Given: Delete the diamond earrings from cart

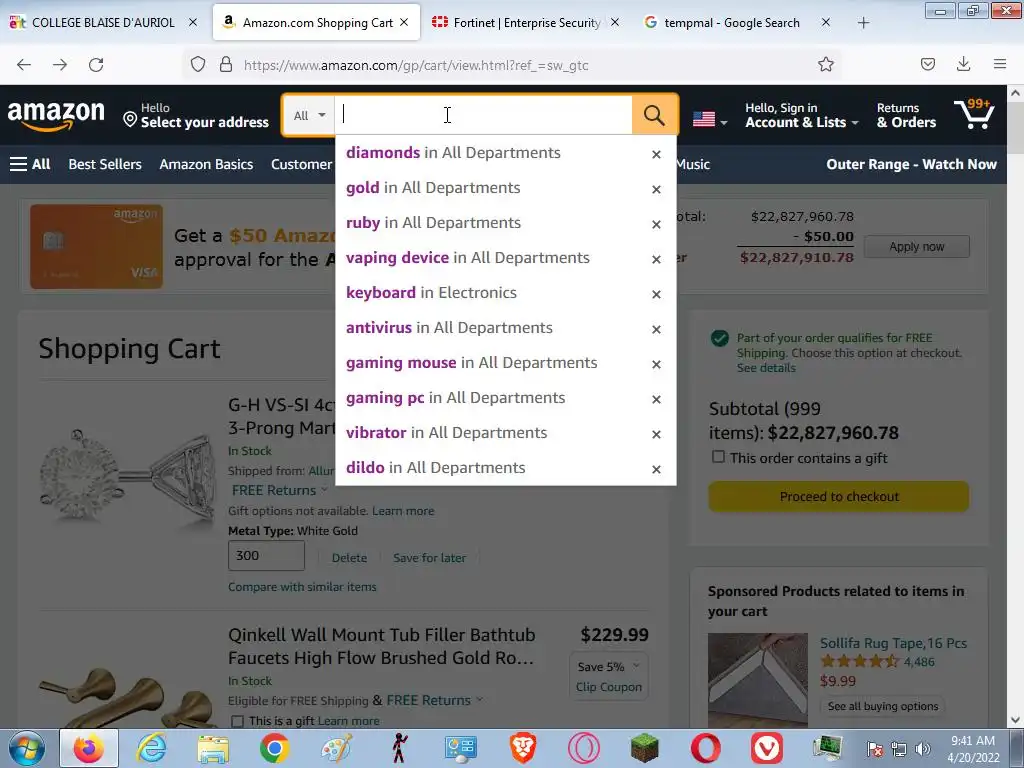Looking at the screenshot, I should click(x=349, y=558).
